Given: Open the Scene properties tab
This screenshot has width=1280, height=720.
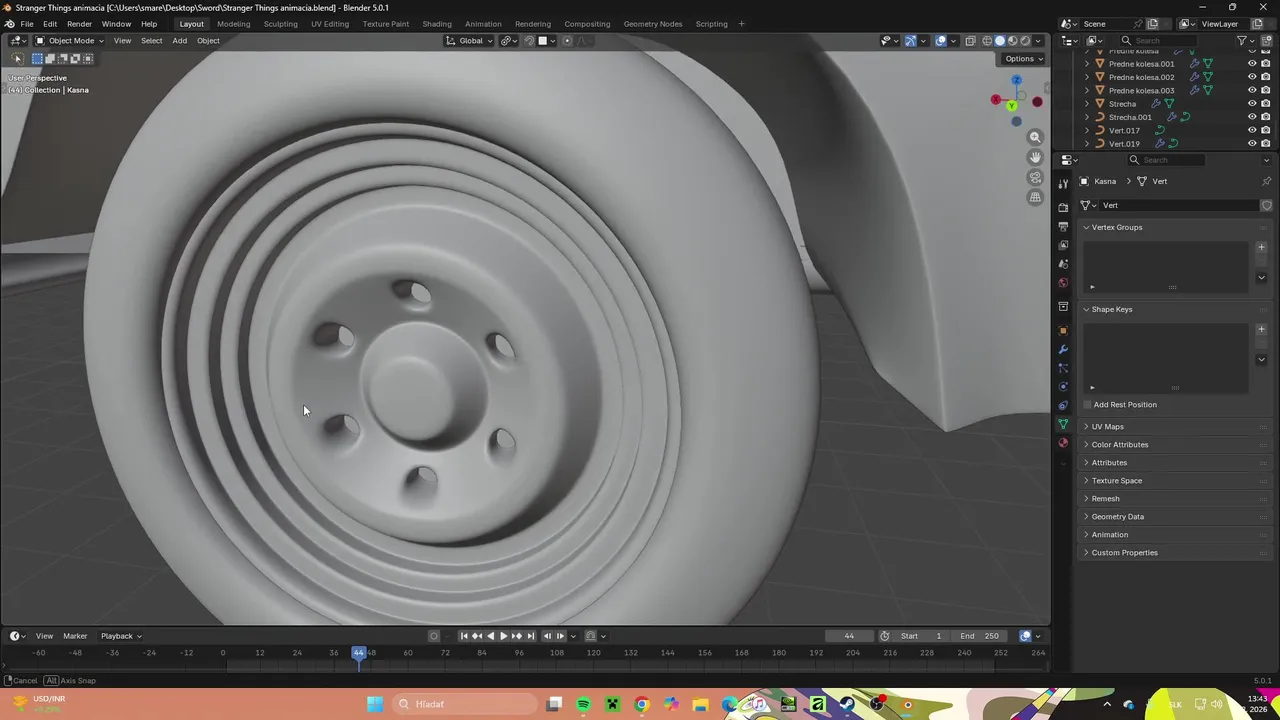Looking at the screenshot, I should click(1063, 264).
